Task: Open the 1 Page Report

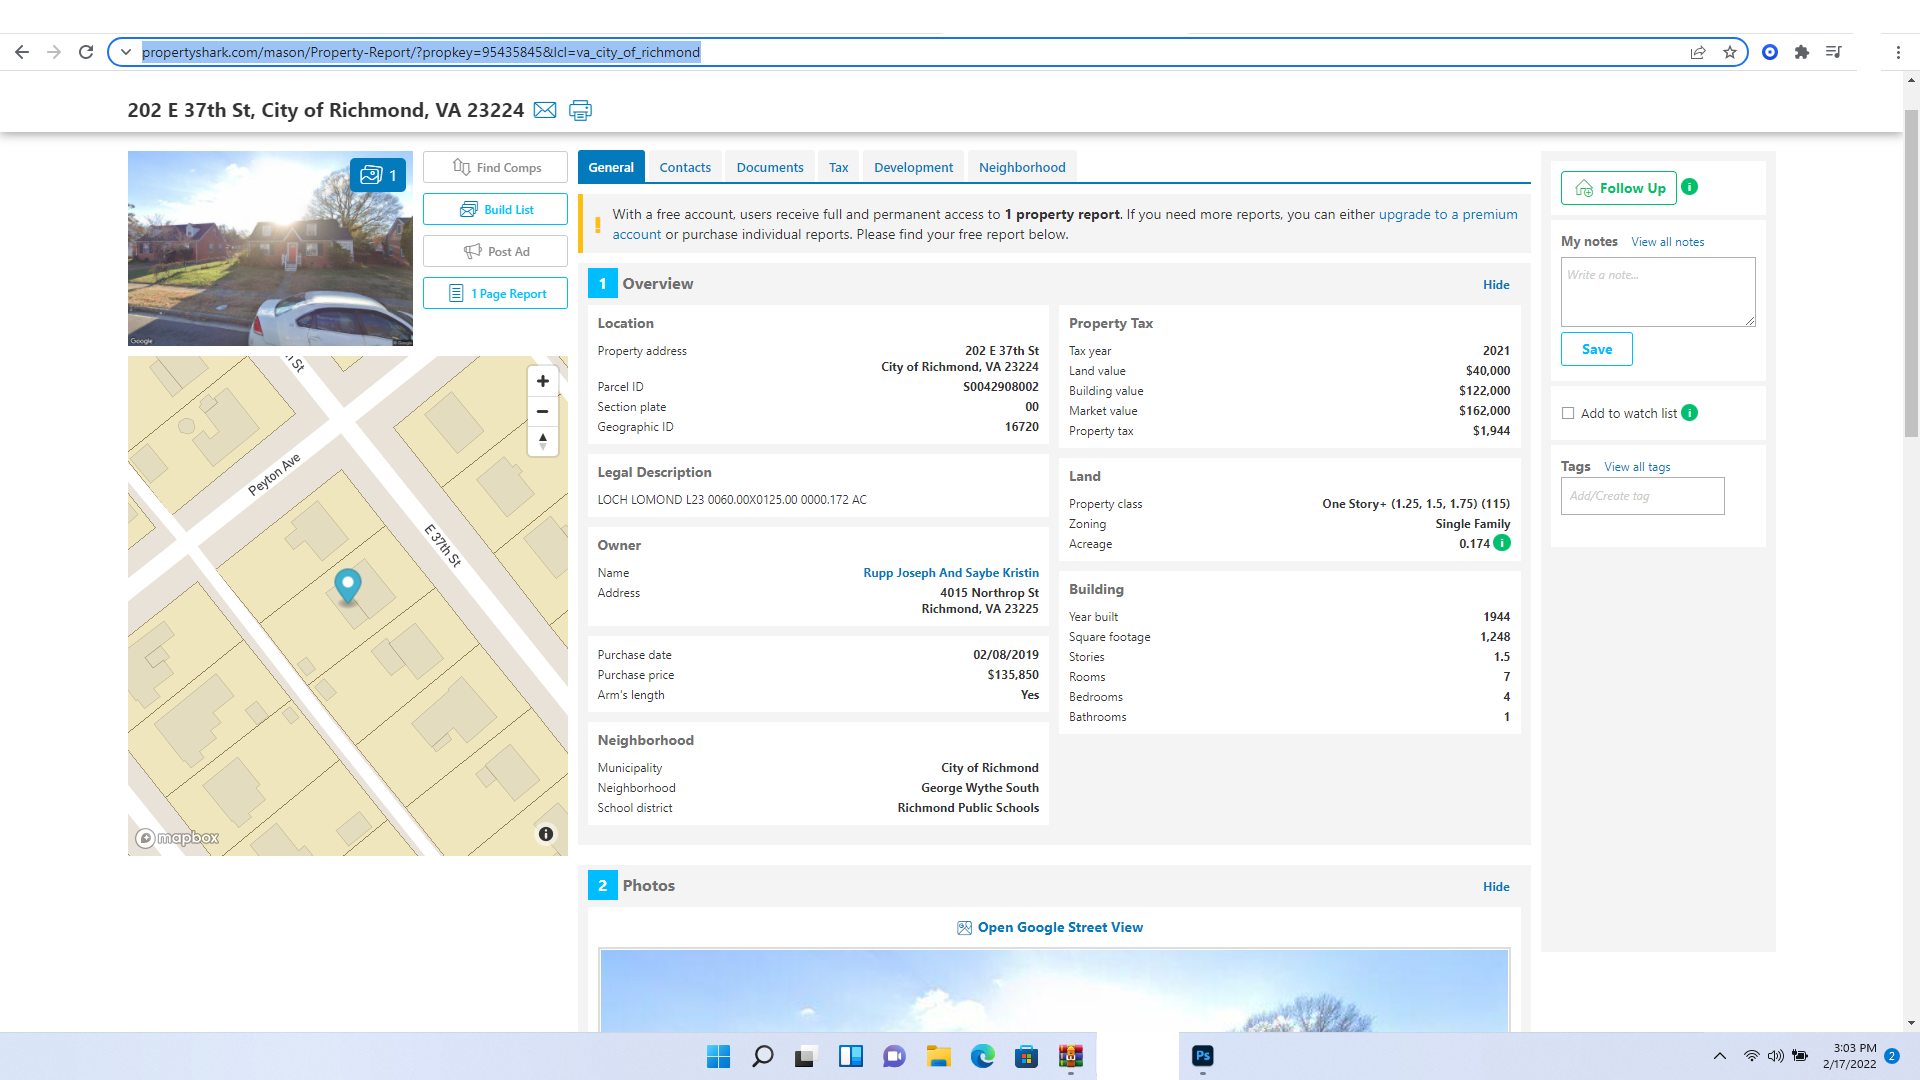Action: pos(495,293)
